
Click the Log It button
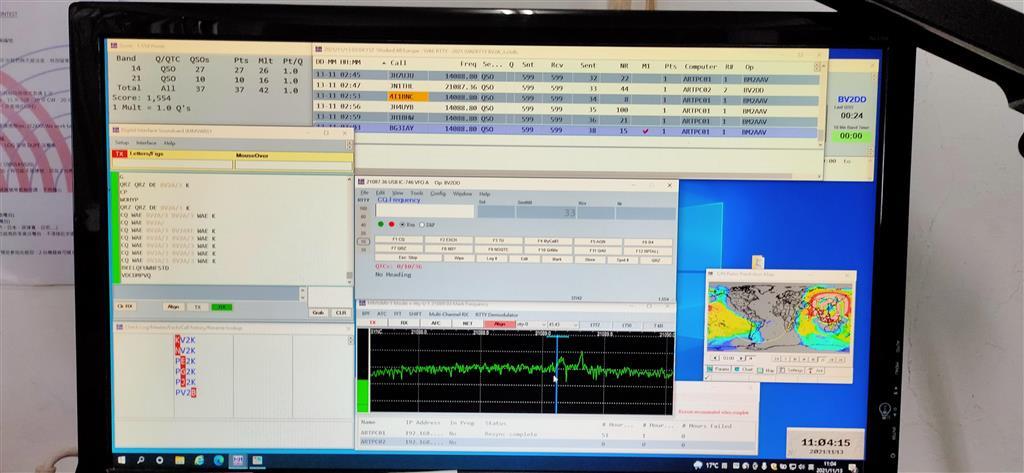[x=492, y=259]
